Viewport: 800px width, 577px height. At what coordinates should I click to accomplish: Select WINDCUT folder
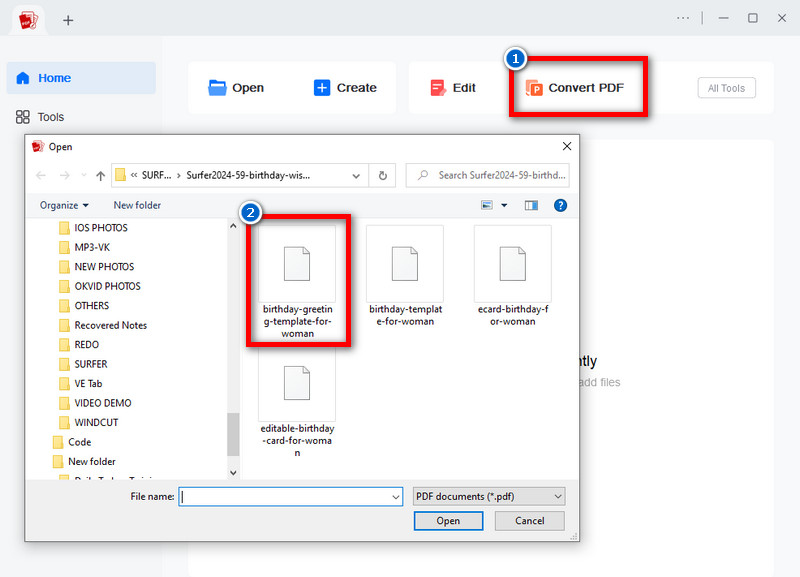pos(89,422)
